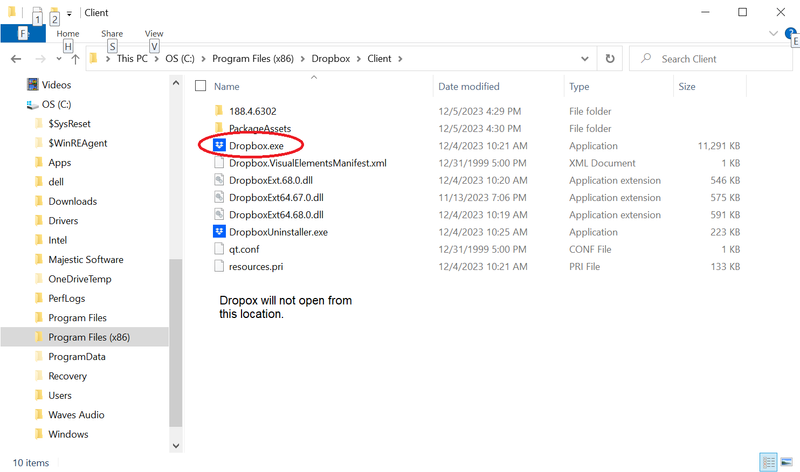800x472 pixels.
Task: Open the View ribbon tab
Action: click(x=154, y=33)
